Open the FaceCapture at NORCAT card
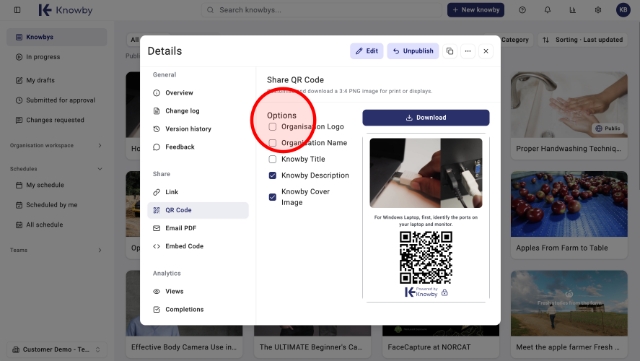The width and height of the screenshot is (640, 361). click(x=440, y=342)
